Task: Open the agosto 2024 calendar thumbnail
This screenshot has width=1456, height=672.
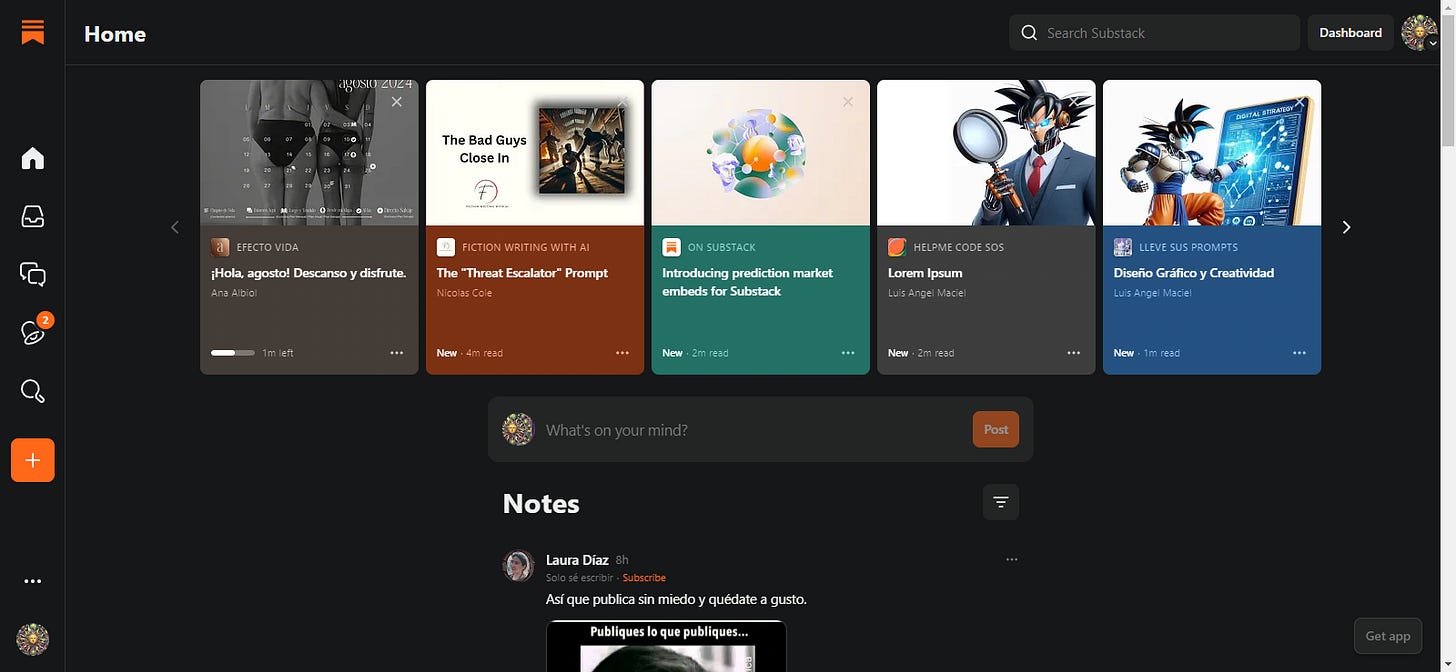Action: (309, 153)
